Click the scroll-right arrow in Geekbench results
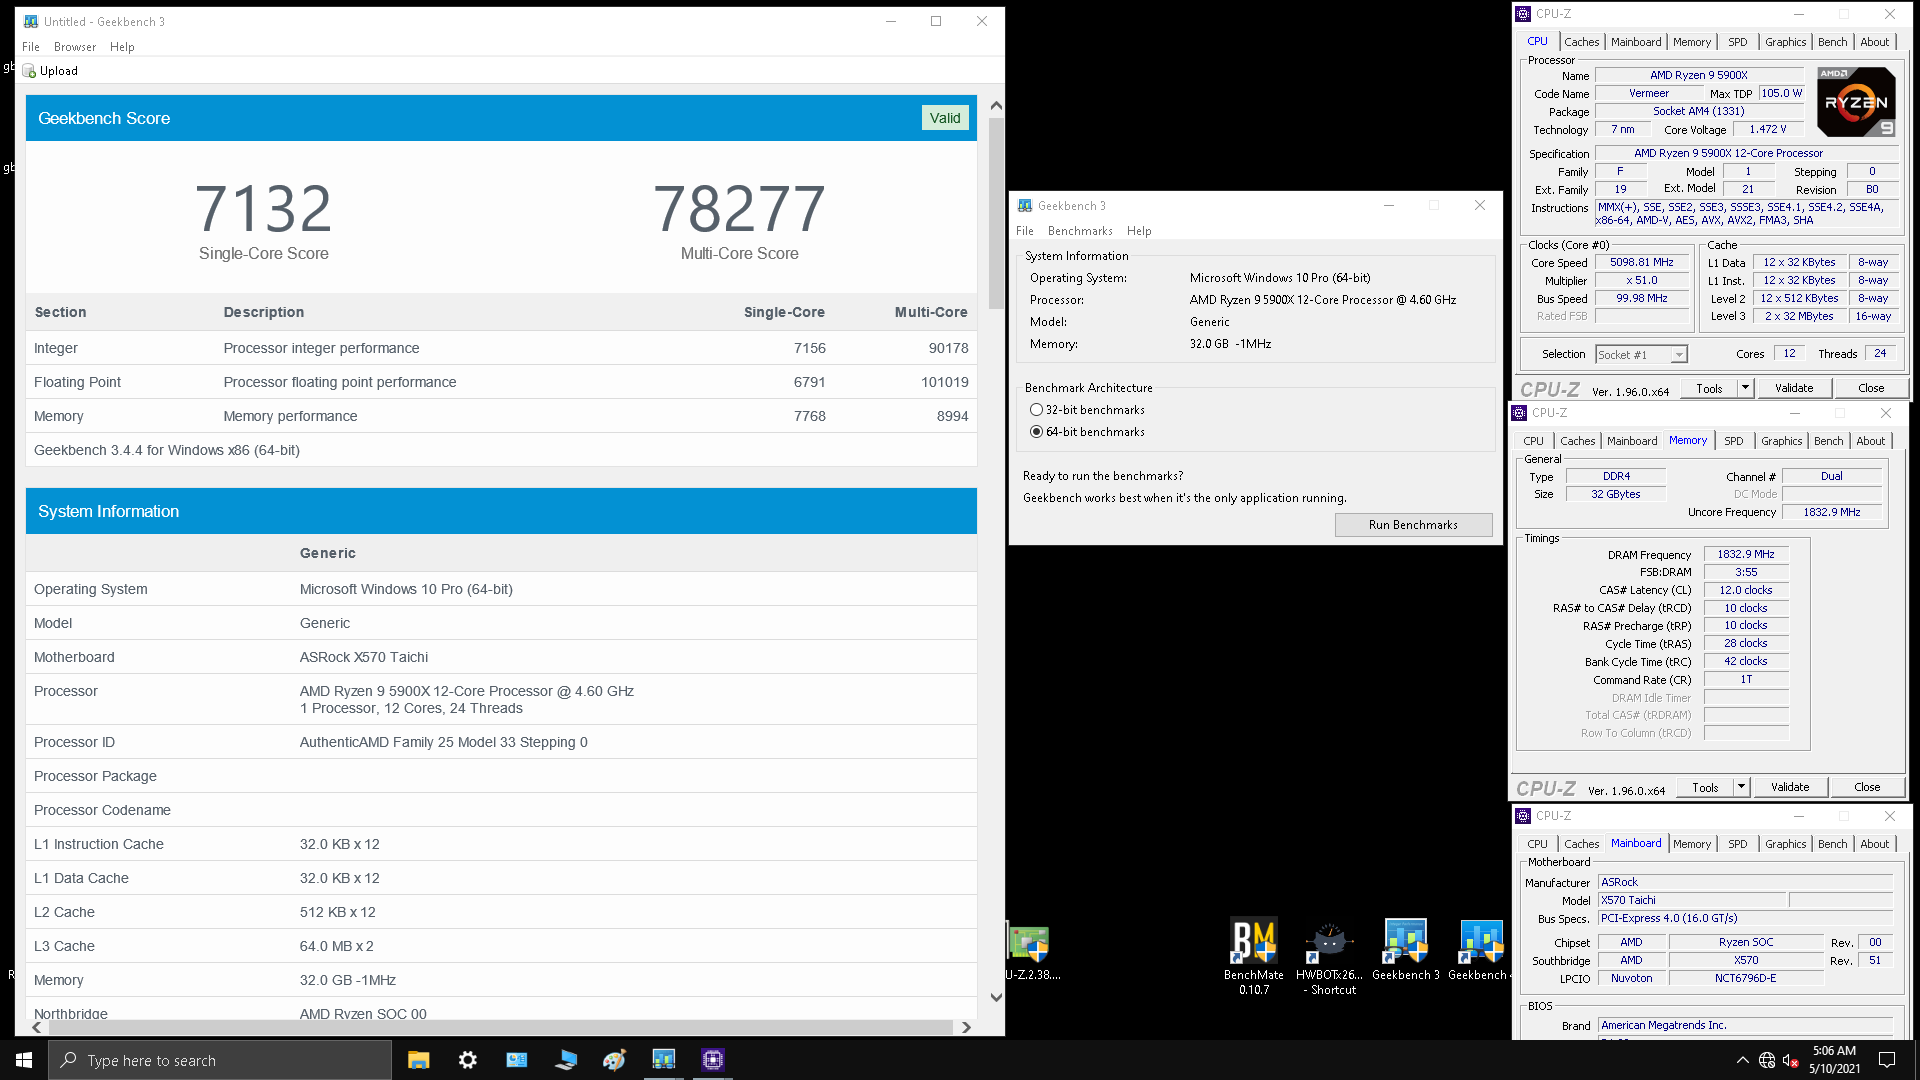Image resolution: width=1920 pixels, height=1080 pixels. coord(966,1027)
